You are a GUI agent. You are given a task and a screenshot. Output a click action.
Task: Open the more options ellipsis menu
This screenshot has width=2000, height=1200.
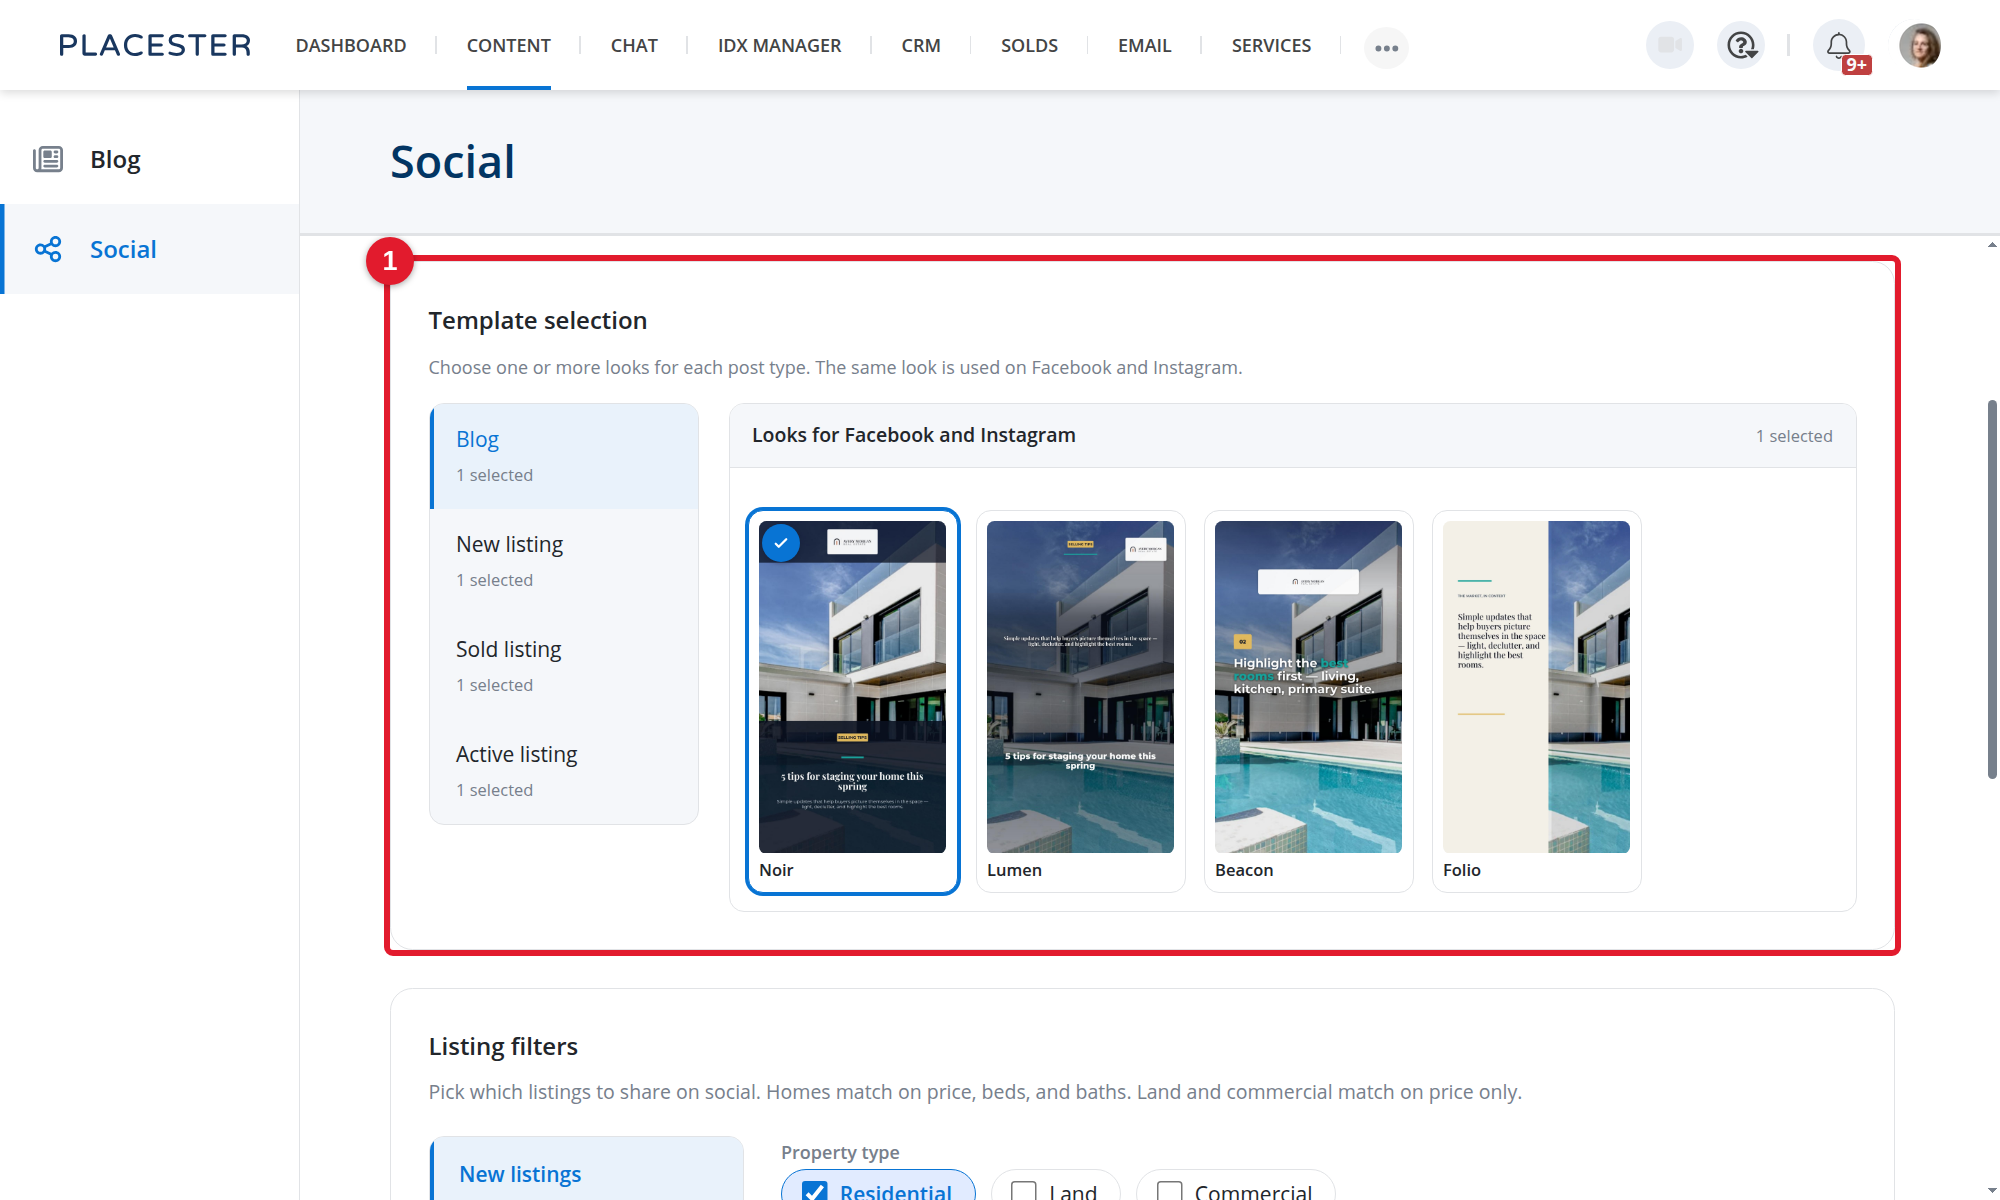point(1386,47)
